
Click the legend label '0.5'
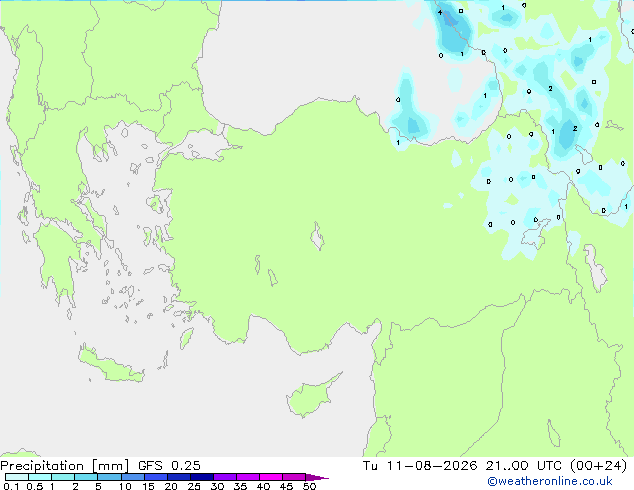click(35, 486)
